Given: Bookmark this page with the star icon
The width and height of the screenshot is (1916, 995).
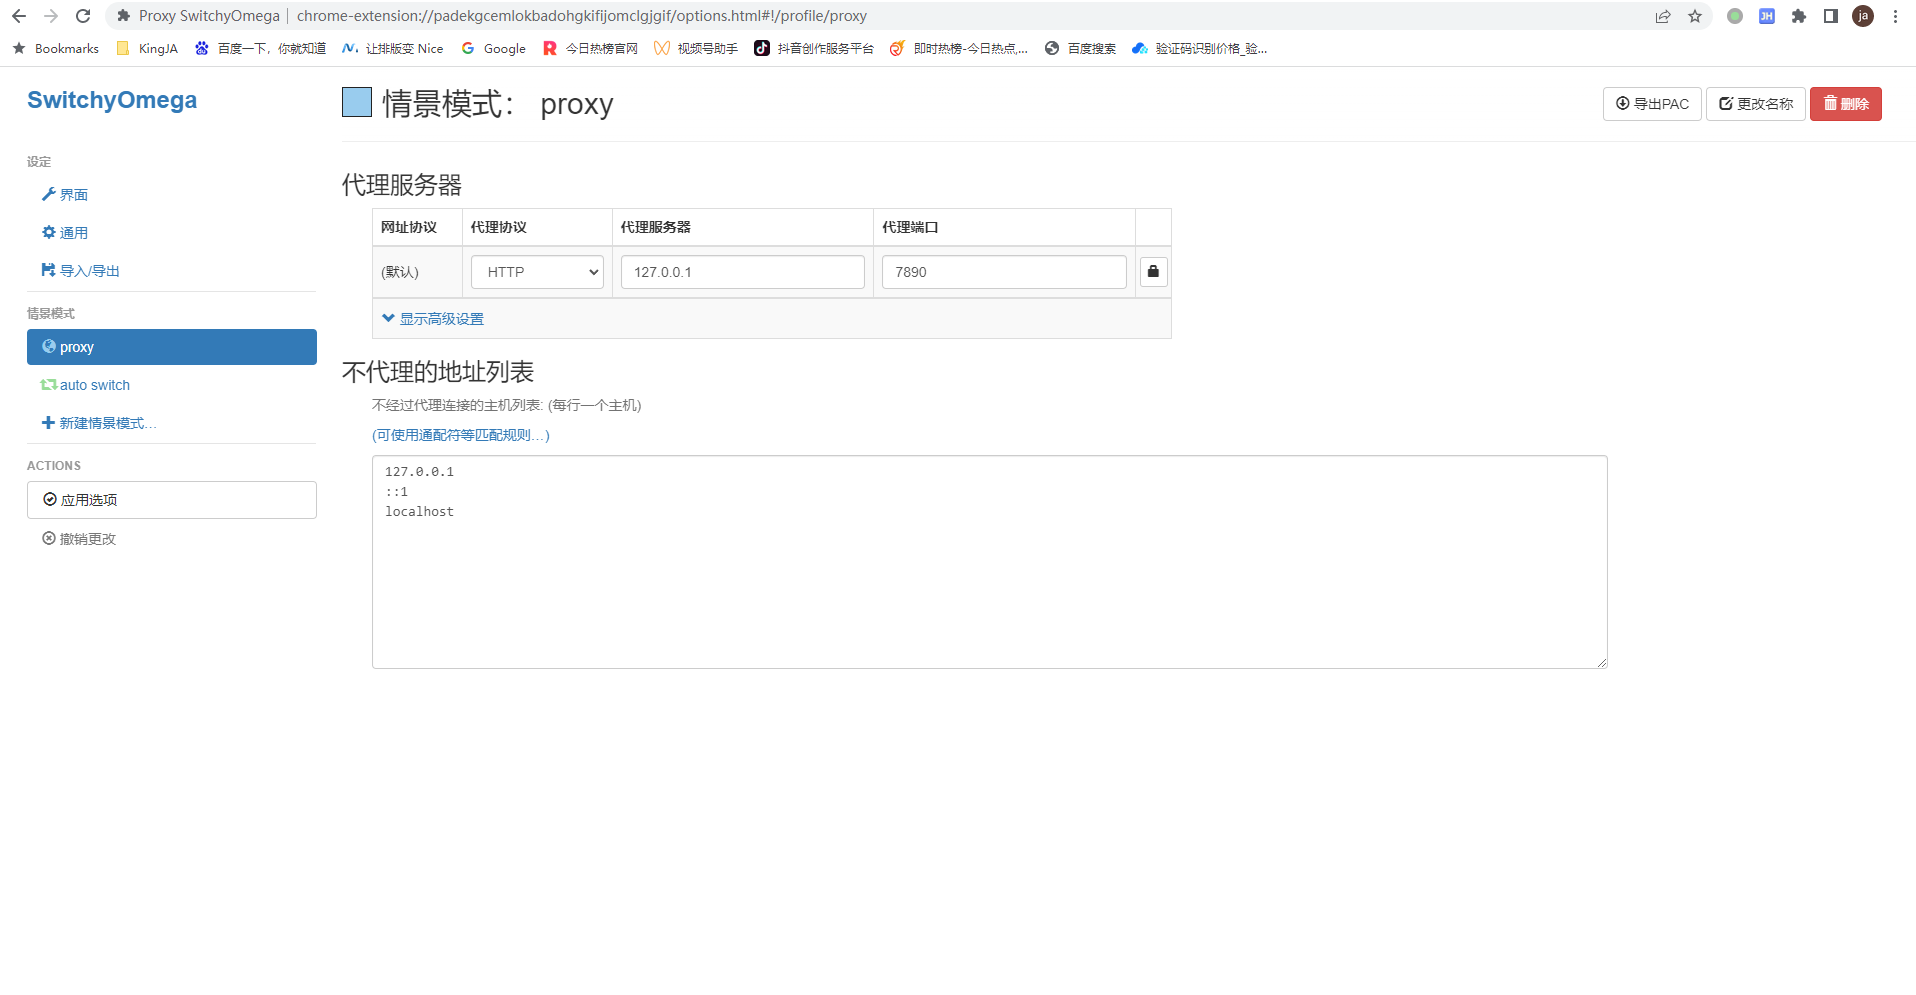Looking at the screenshot, I should (1695, 16).
